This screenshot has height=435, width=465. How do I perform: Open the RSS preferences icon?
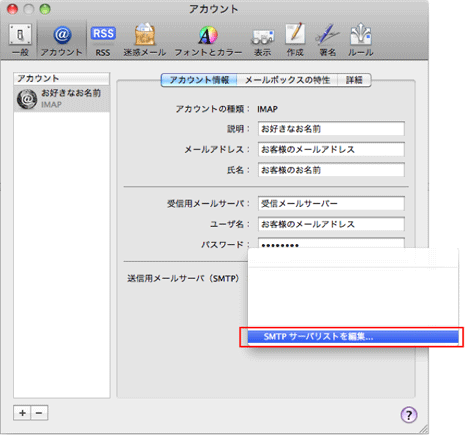click(103, 39)
